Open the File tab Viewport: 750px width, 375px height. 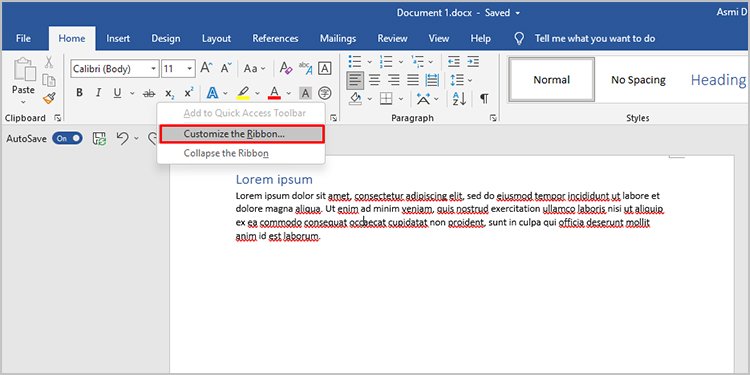(23, 39)
